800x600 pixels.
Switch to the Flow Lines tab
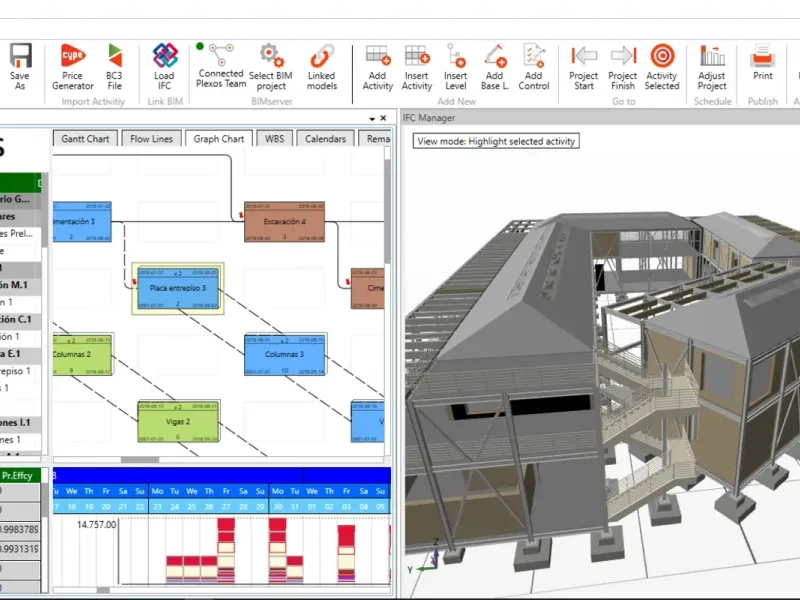[152, 139]
